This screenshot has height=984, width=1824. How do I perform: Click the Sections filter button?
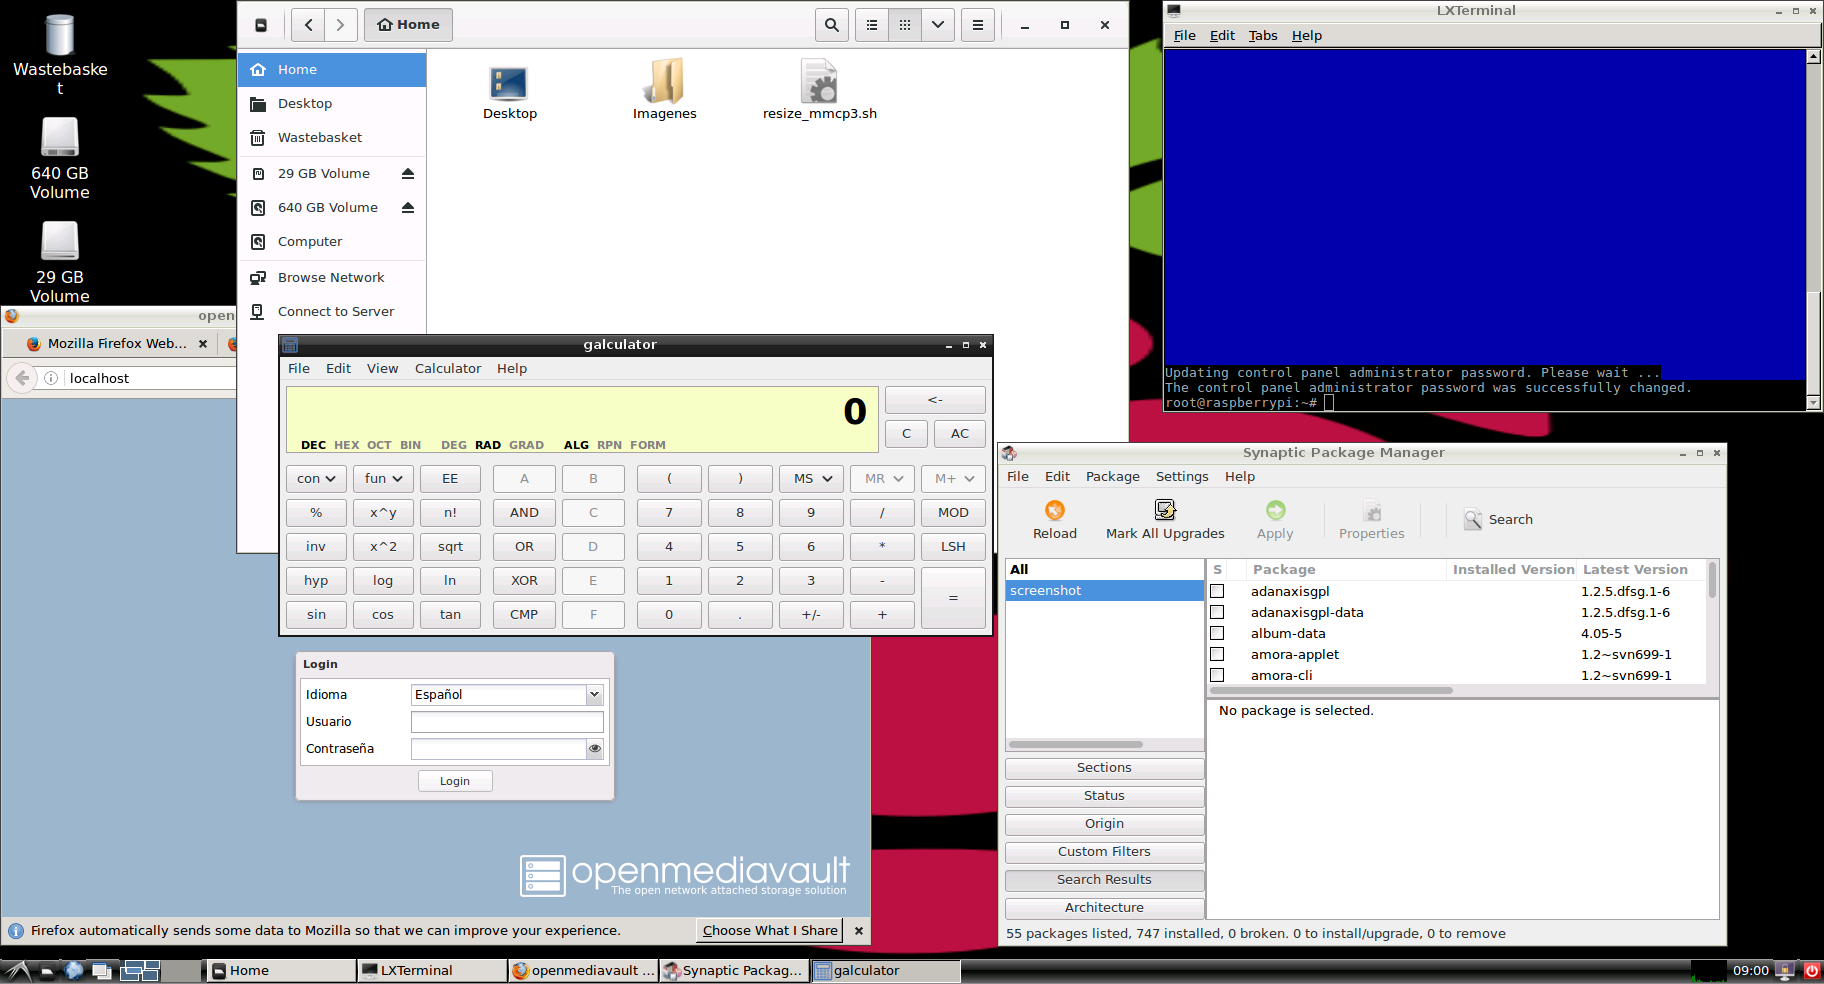(x=1104, y=768)
